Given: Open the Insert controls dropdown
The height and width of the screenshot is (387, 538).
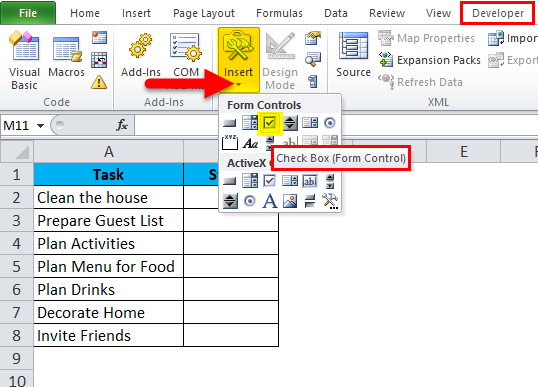Looking at the screenshot, I should 238,61.
